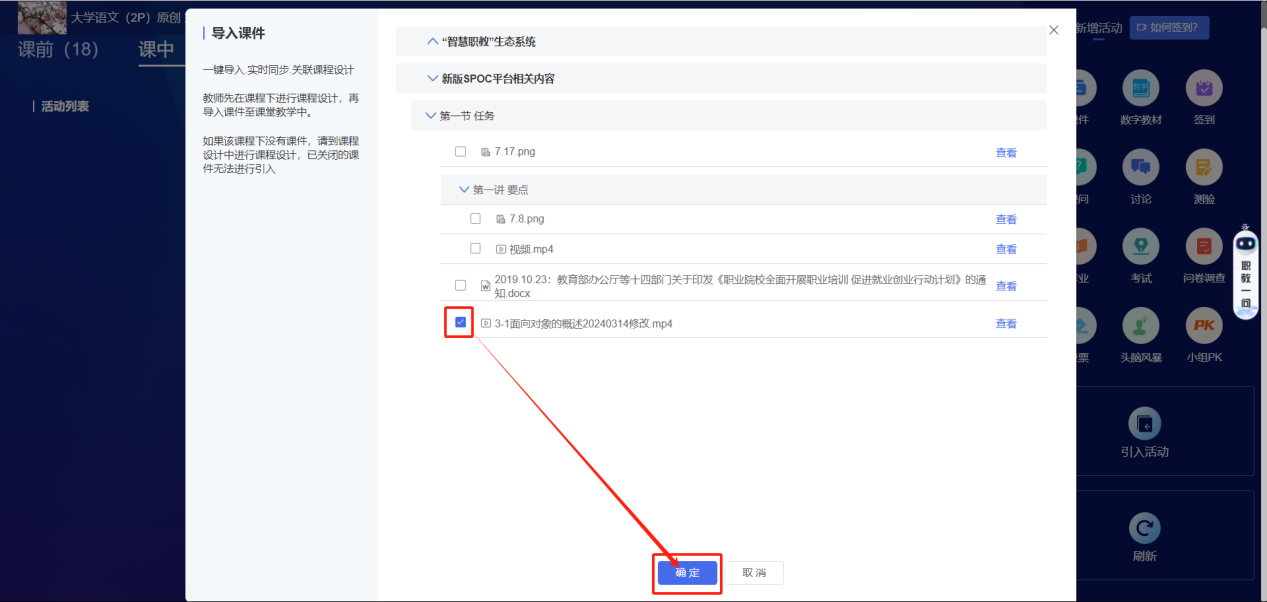
Task: Launch the 问卷调查 survey activity
Action: (1203, 247)
